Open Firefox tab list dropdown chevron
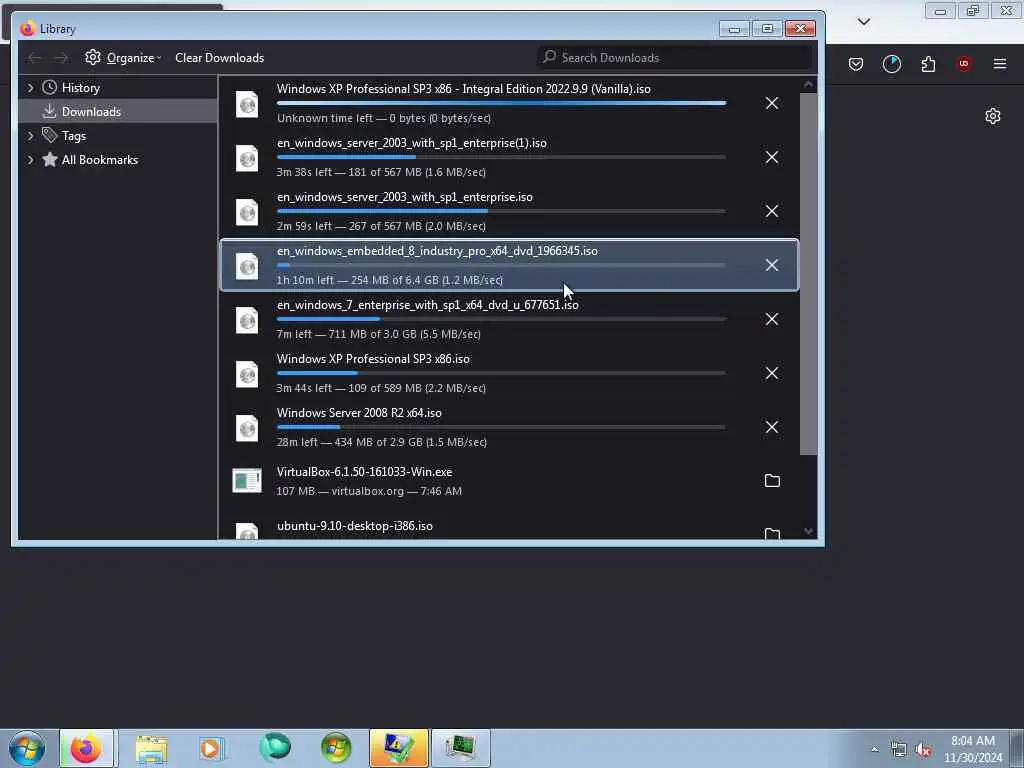Image resolution: width=1024 pixels, height=768 pixels. point(863,22)
